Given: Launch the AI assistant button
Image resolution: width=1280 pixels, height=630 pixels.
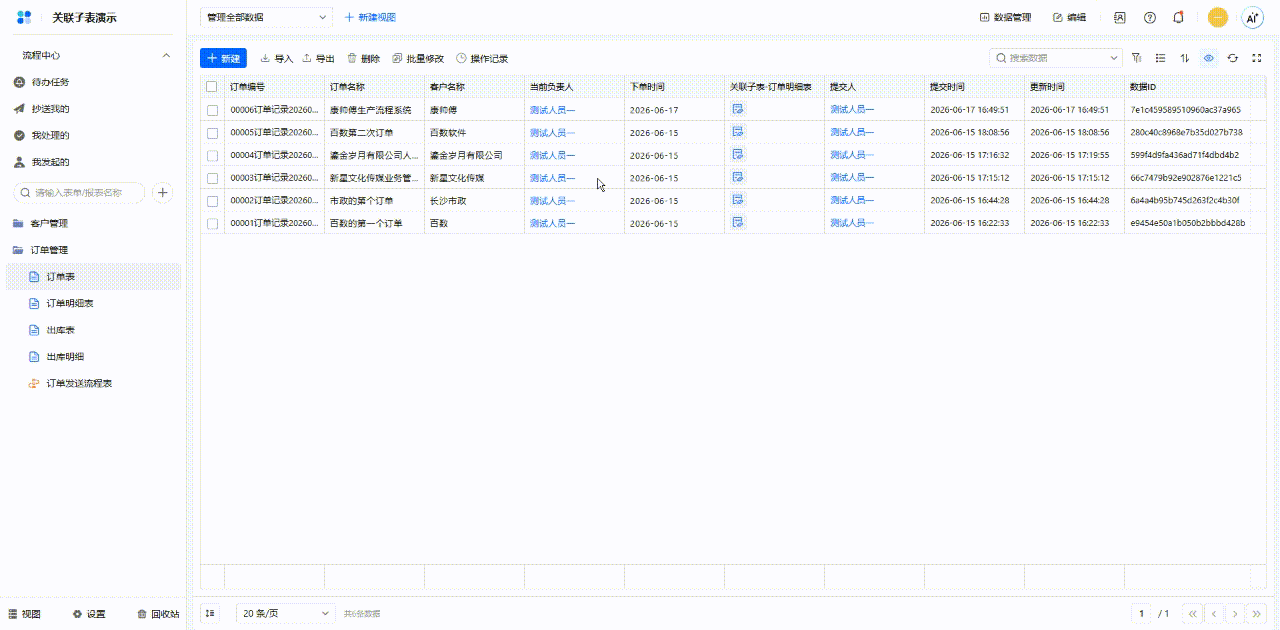Looking at the screenshot, I should pyautogui.click(x=1252, y=17).
